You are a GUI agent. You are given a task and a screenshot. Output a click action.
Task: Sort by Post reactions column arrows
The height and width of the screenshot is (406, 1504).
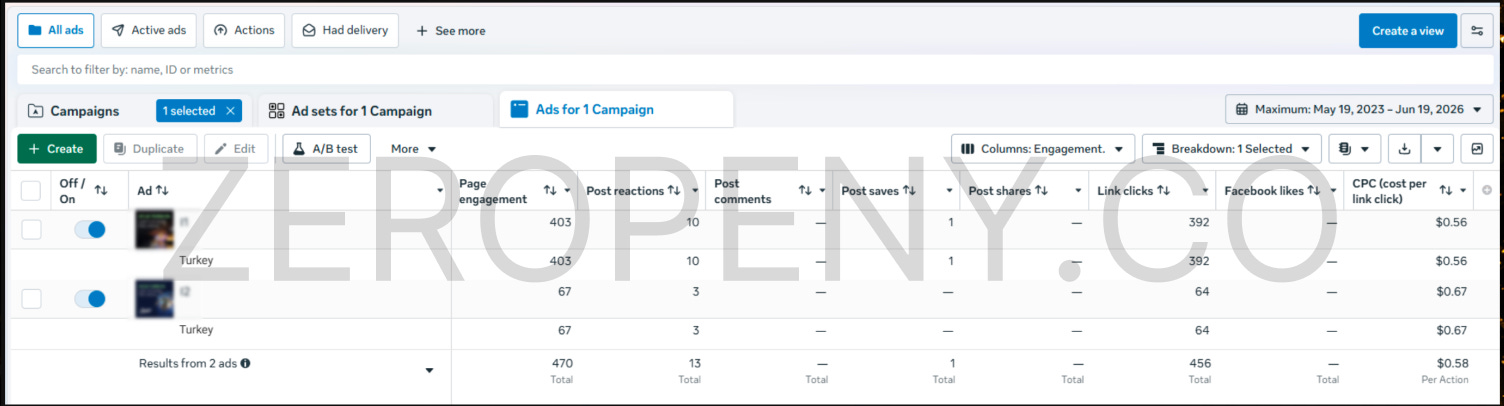pos(674,190)
